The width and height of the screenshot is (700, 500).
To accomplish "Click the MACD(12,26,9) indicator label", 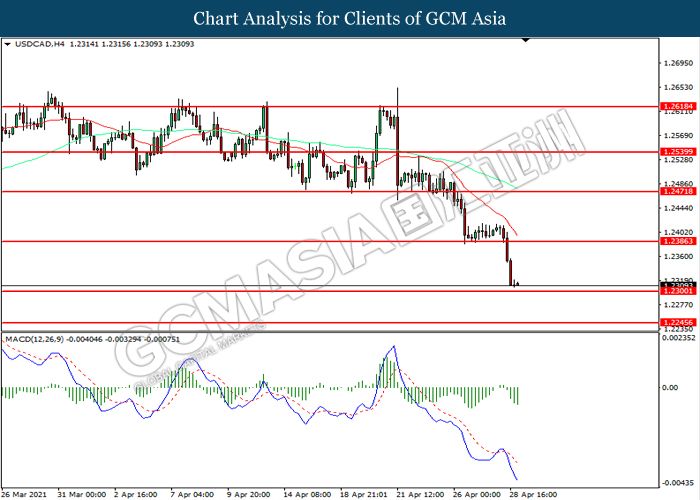I will click(x=35, y=339).
